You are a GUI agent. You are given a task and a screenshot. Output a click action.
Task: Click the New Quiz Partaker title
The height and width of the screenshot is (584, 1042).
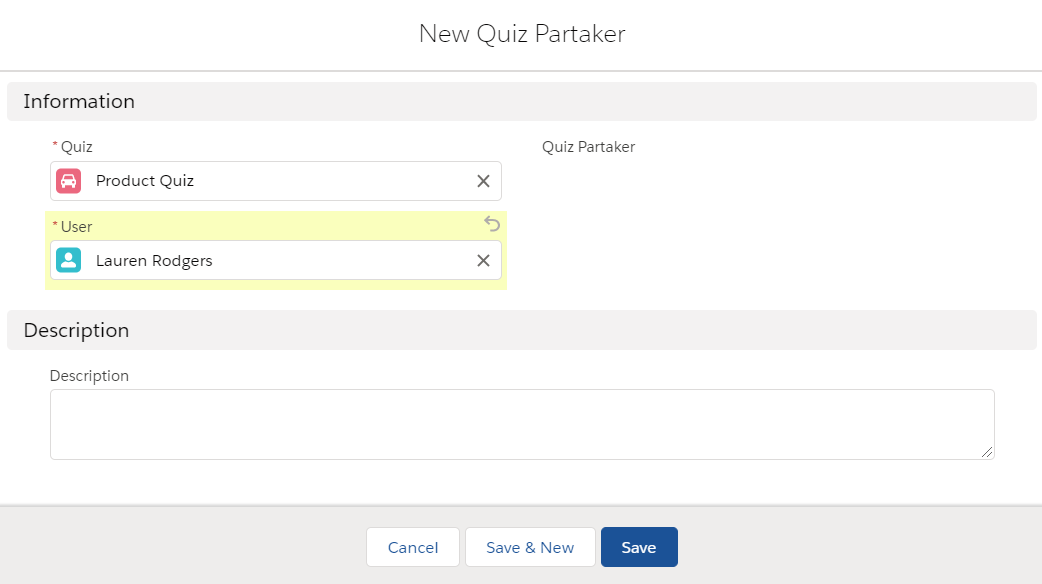click(521, 33)
